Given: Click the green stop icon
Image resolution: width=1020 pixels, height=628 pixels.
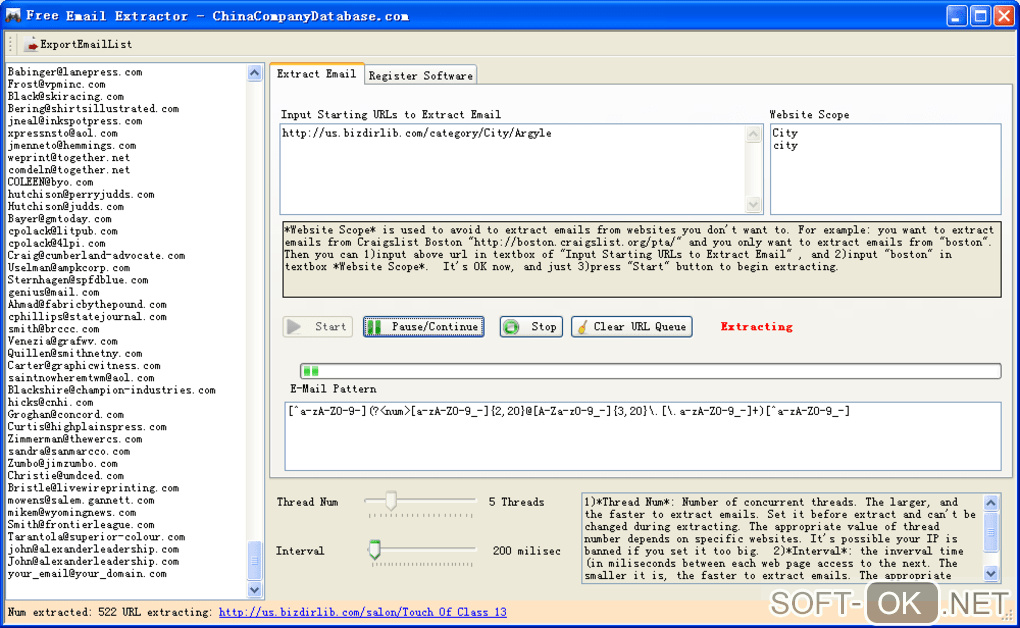Looking at the screenshot, I should click(511, 327).
